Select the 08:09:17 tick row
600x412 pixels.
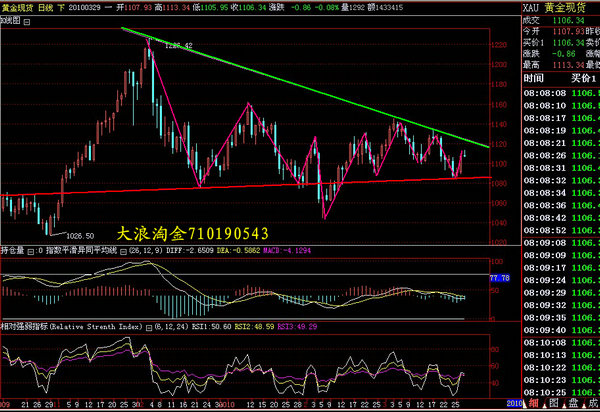point(561,268)
